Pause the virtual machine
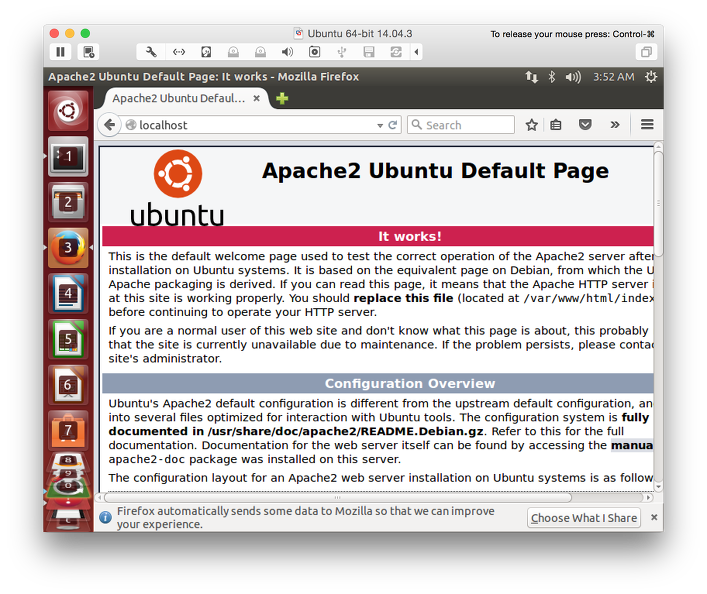Image resolution: width=707 pixels, height=594 pixels. pos(60,52)
